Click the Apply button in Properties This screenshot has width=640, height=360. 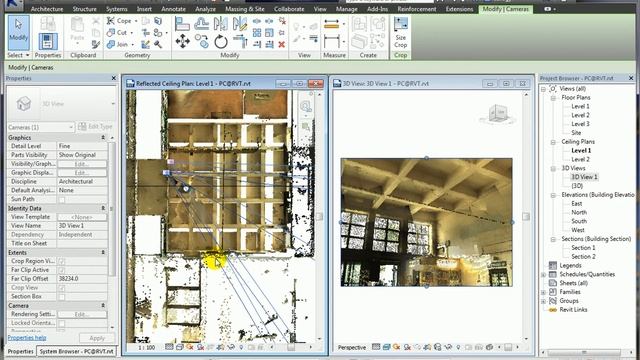pyautogui.click(x=97, y=338)
